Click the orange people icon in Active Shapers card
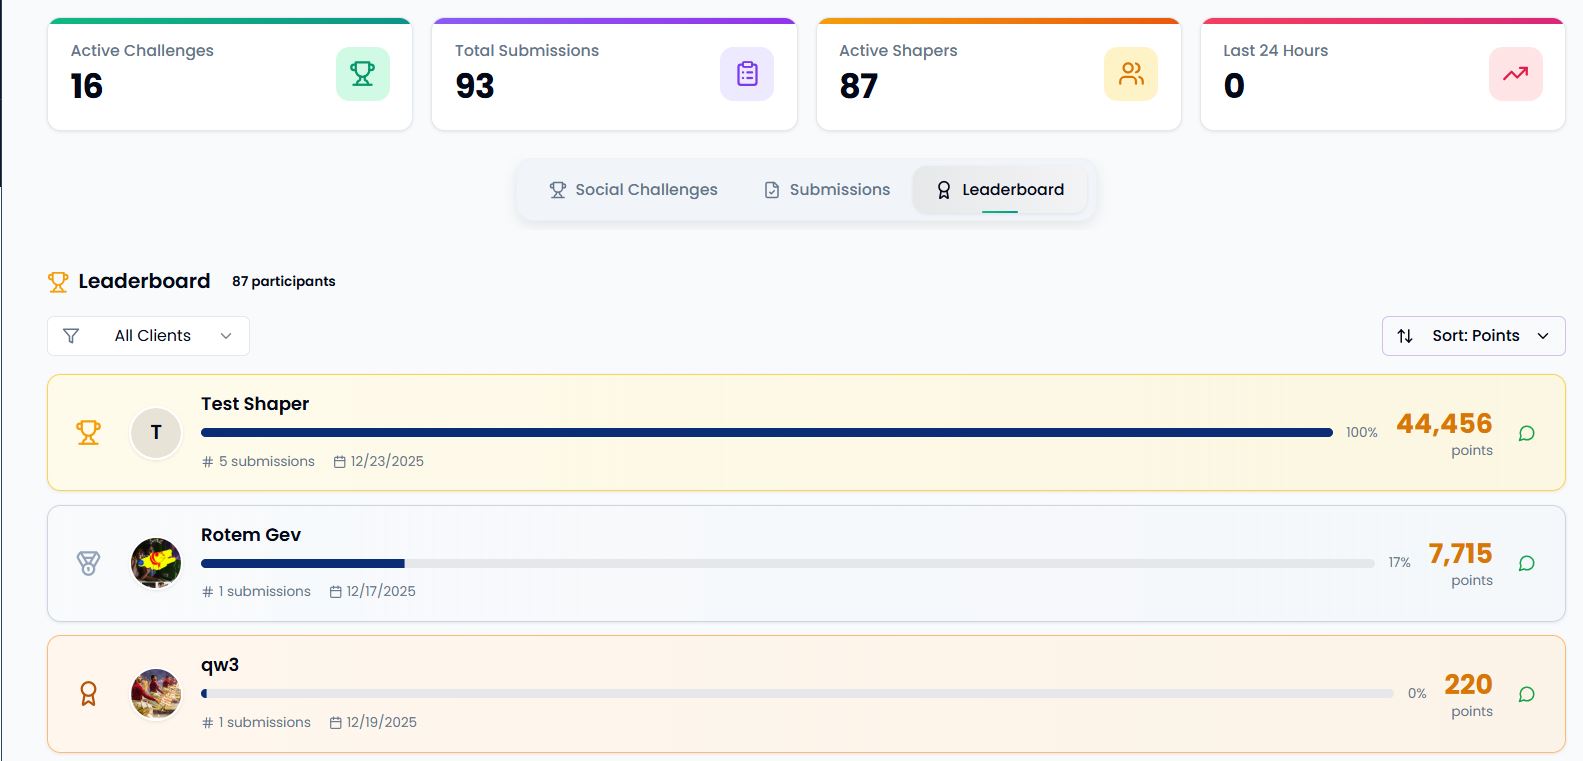Image resolution: width=1583 pixels, height=761 pixels. [x=1131, y=74]
